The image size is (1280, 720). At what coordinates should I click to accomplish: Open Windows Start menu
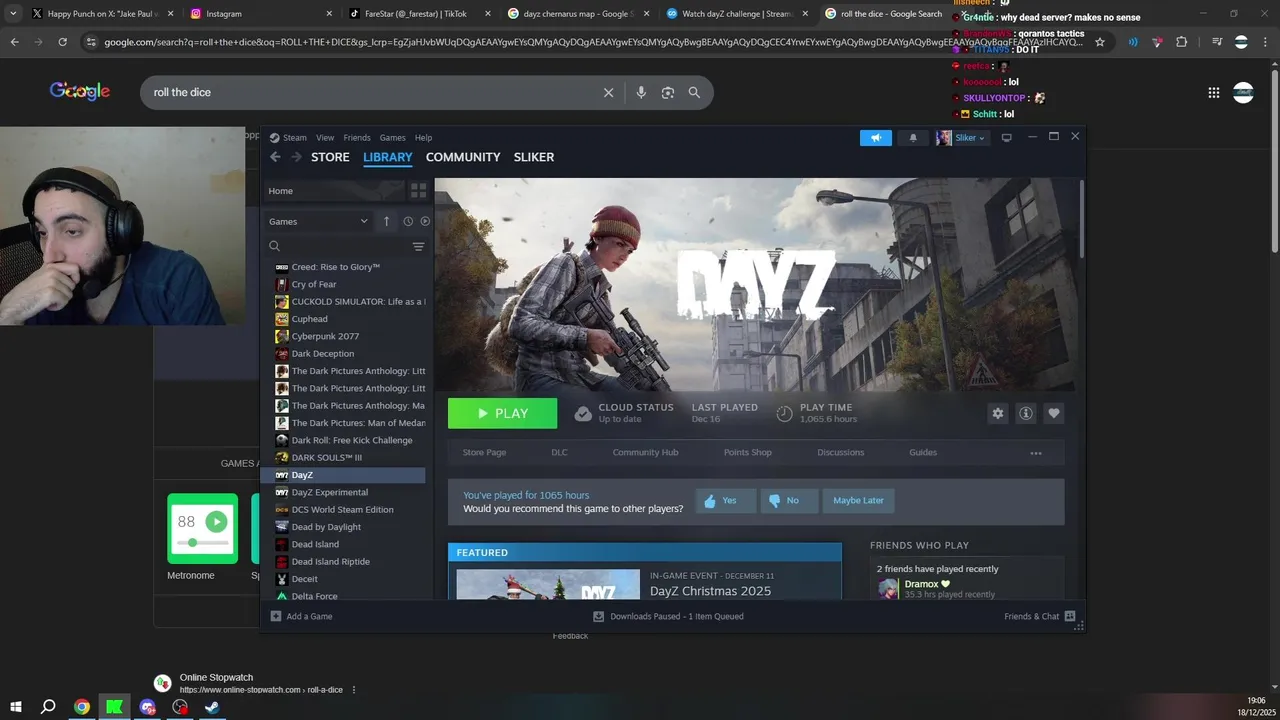coord(16,707)
